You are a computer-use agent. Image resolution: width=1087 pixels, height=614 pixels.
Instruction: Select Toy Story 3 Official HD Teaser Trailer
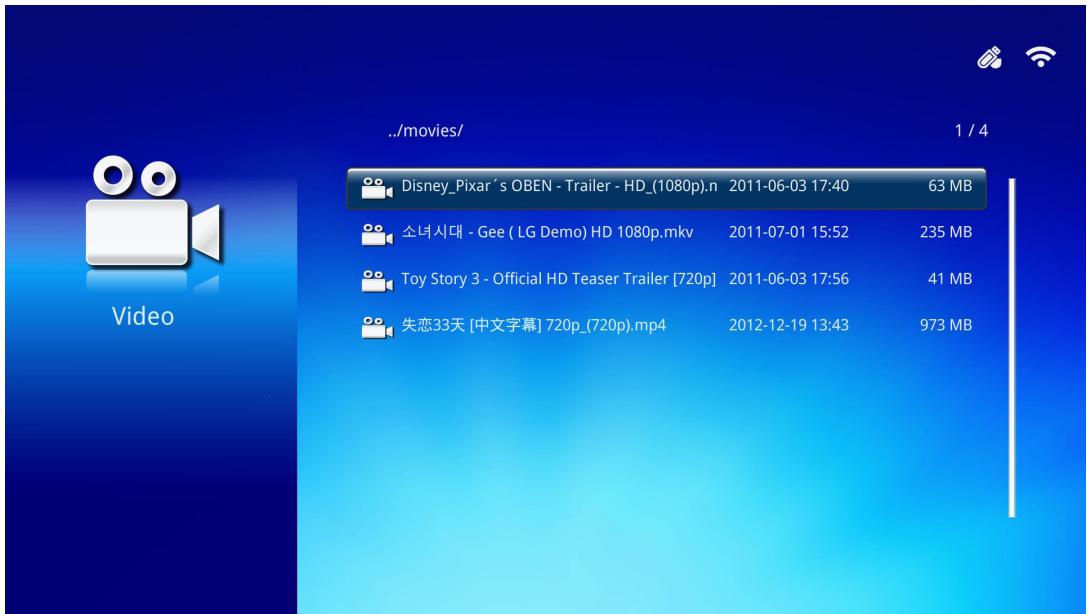tap(560, 279)
